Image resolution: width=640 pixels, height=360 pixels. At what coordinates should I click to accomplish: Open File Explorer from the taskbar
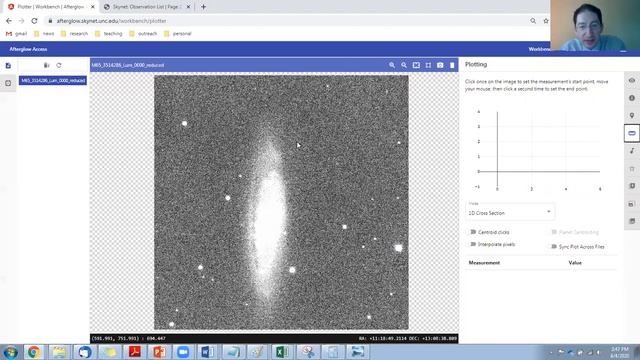[59, 352]
